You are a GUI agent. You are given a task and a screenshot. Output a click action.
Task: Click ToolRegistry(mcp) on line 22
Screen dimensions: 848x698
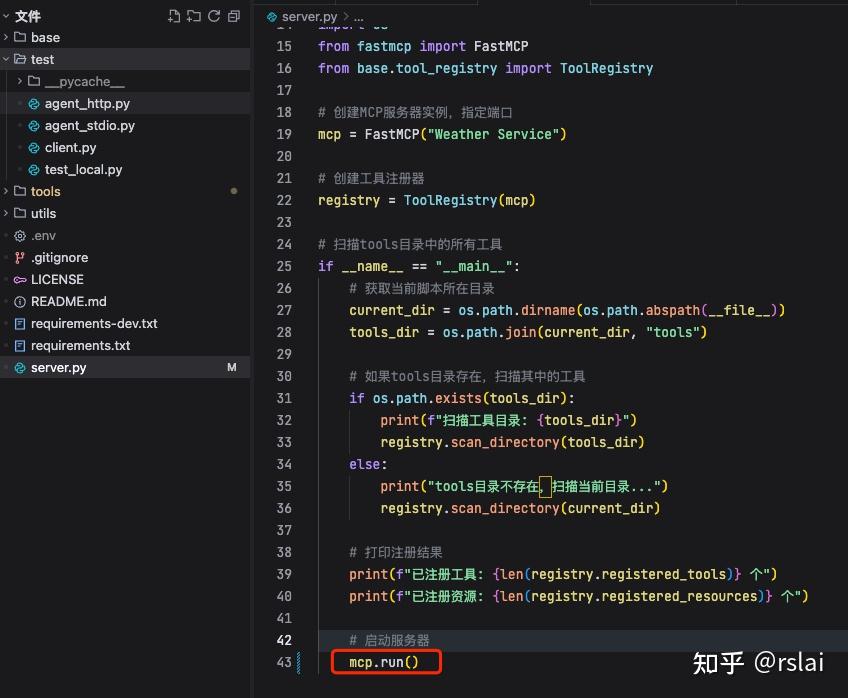coord(469,200)
